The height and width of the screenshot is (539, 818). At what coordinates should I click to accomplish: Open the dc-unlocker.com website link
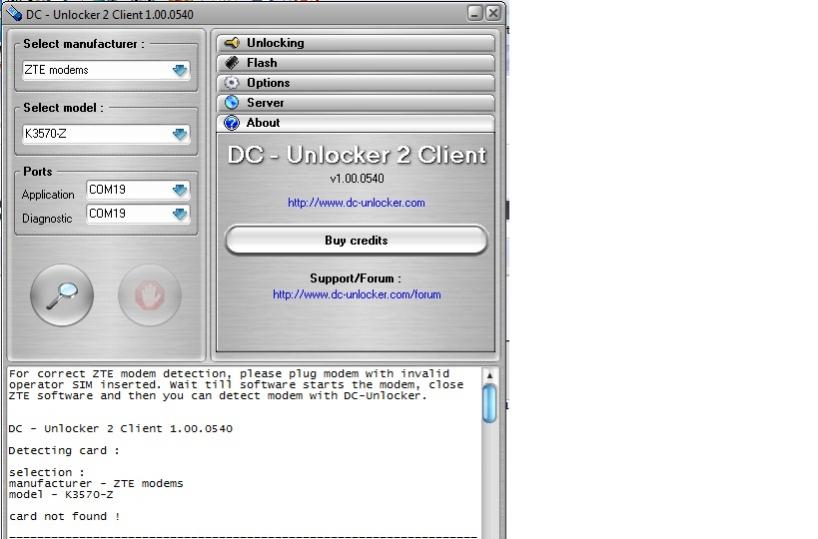tap(356, 203)
